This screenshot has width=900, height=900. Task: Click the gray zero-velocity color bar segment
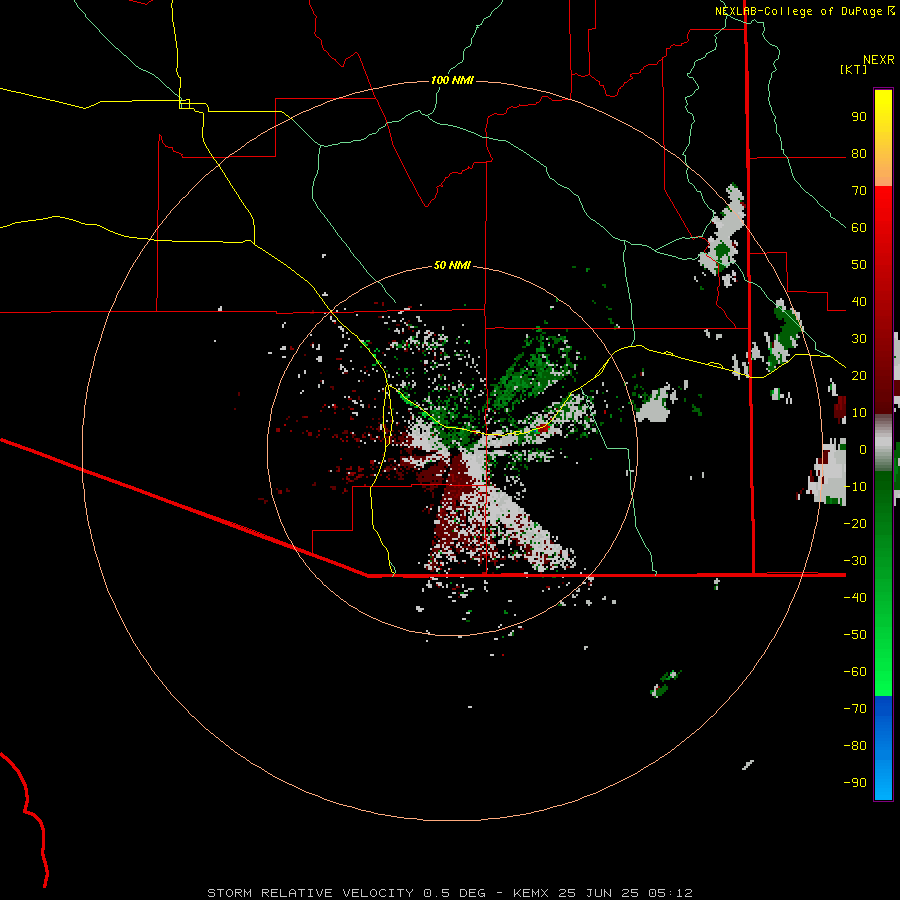coord(883,442)
